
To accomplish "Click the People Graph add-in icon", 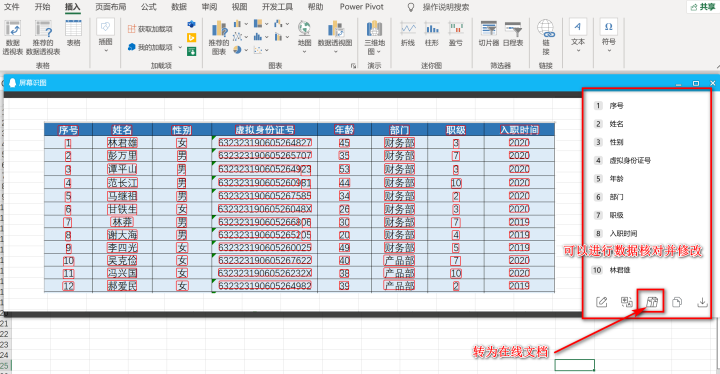I will click(x=191, y=51).
